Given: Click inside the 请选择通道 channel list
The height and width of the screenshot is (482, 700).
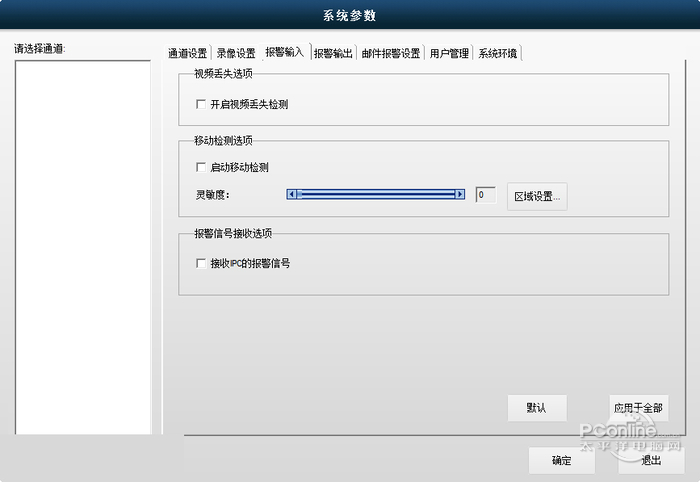Looking at the screenshot, I should coord(83,247).
